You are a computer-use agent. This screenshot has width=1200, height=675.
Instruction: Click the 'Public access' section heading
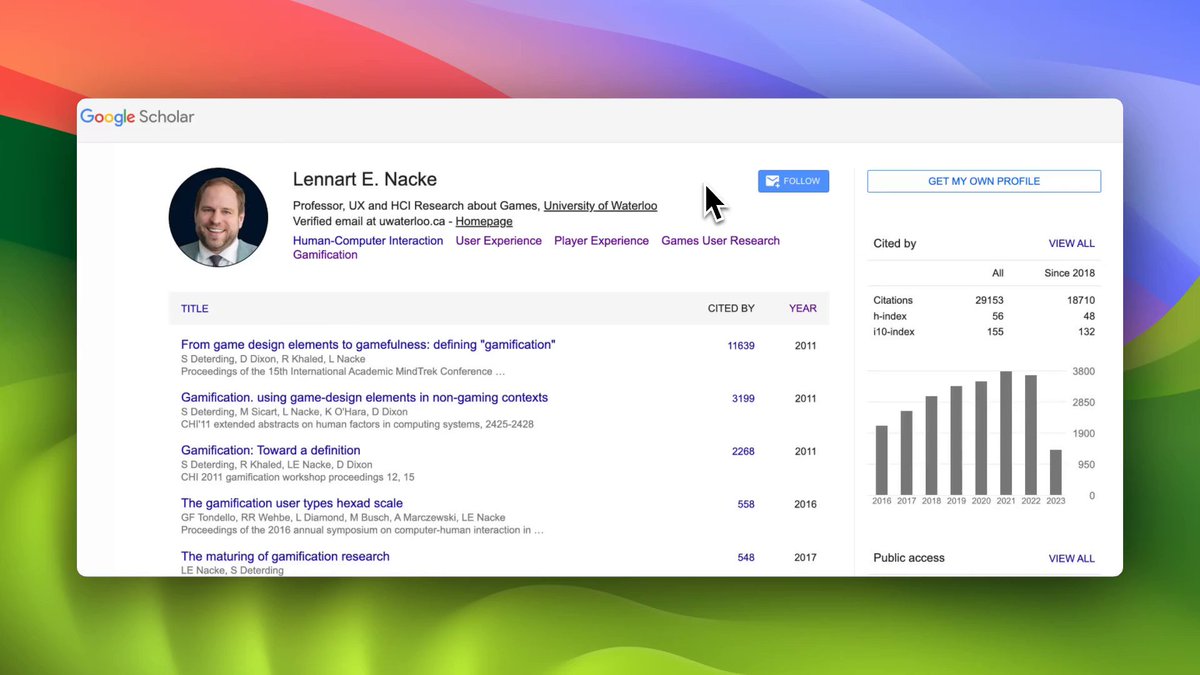(909, 558)
